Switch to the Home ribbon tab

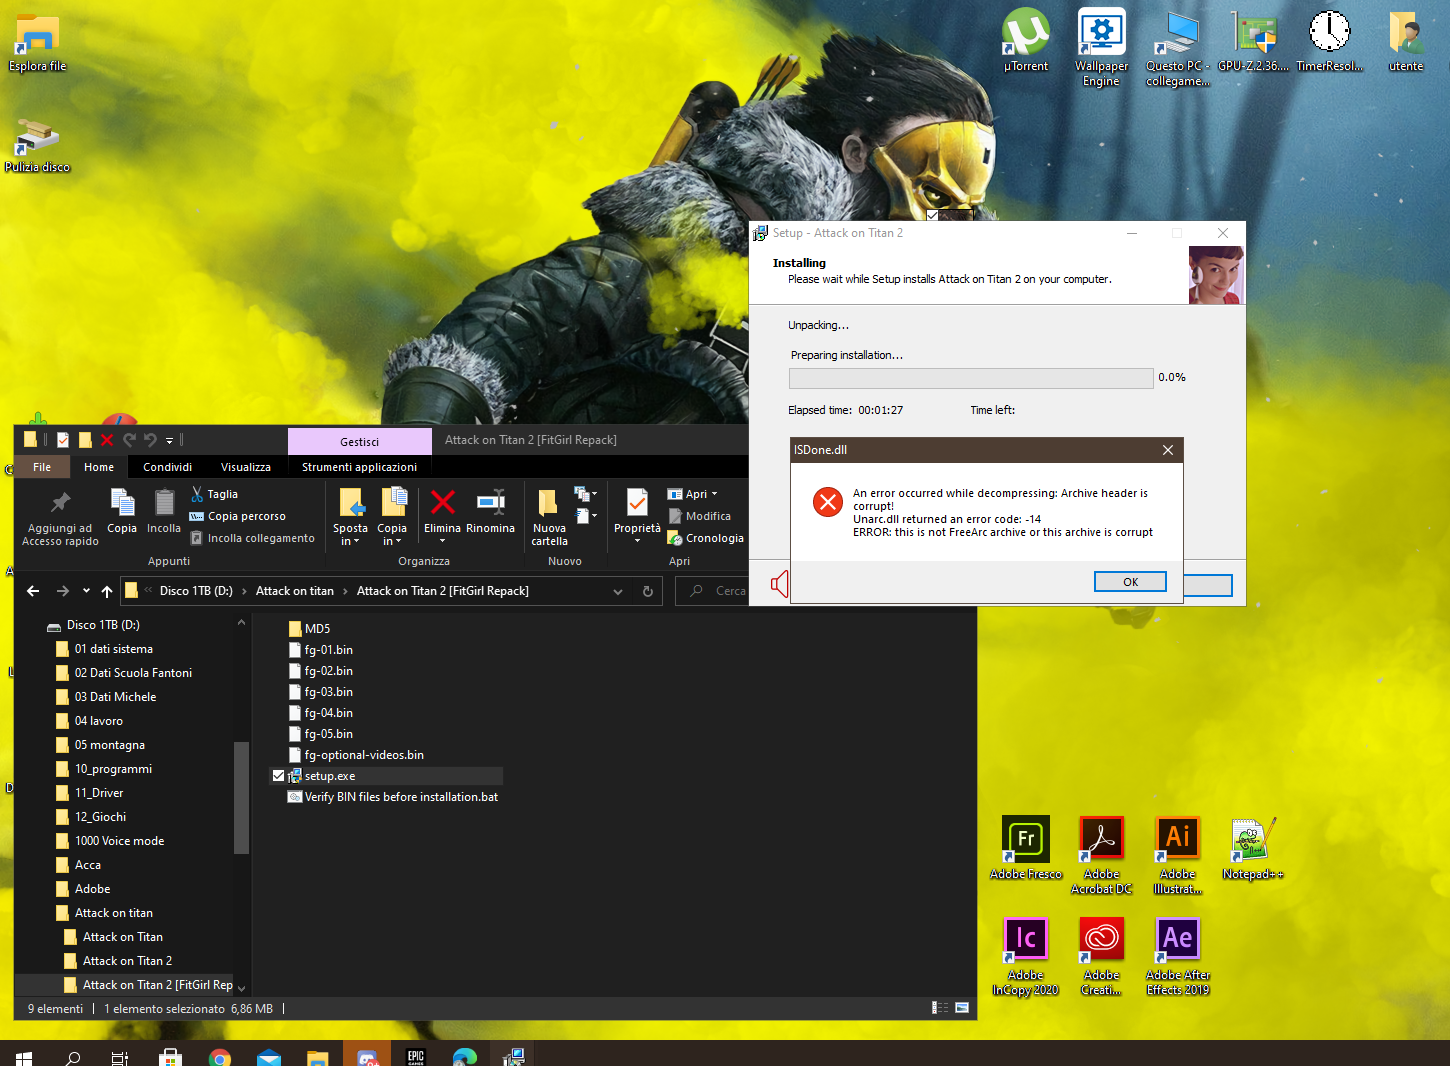click(x=99, y=467)
